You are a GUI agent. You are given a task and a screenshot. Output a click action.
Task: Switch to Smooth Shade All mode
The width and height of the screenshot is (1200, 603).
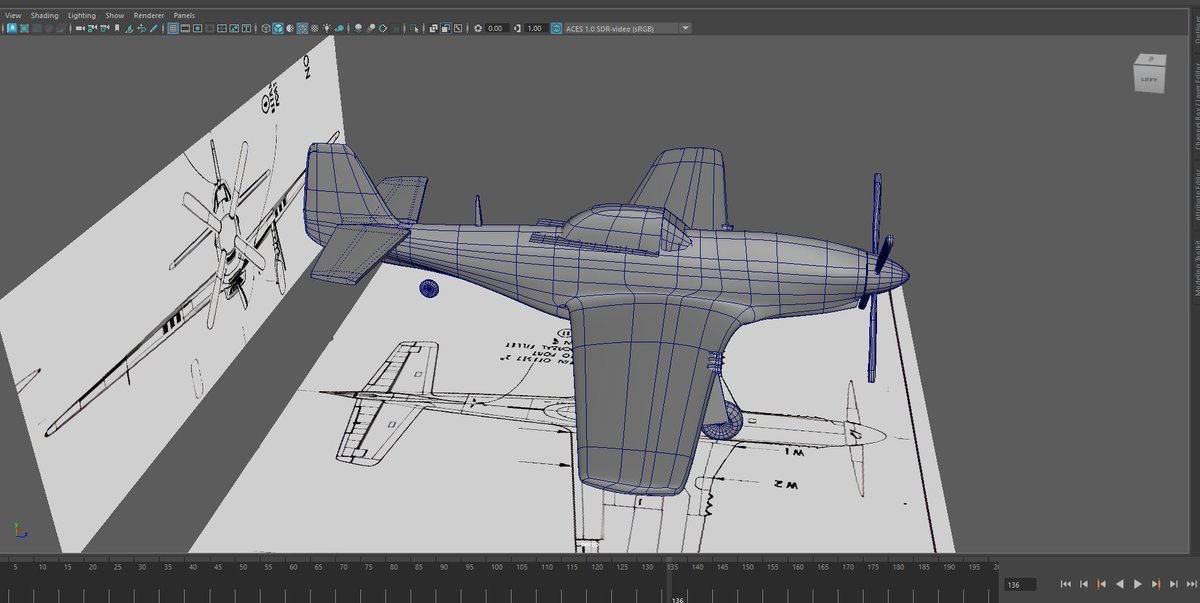click(x=278, y=28)
